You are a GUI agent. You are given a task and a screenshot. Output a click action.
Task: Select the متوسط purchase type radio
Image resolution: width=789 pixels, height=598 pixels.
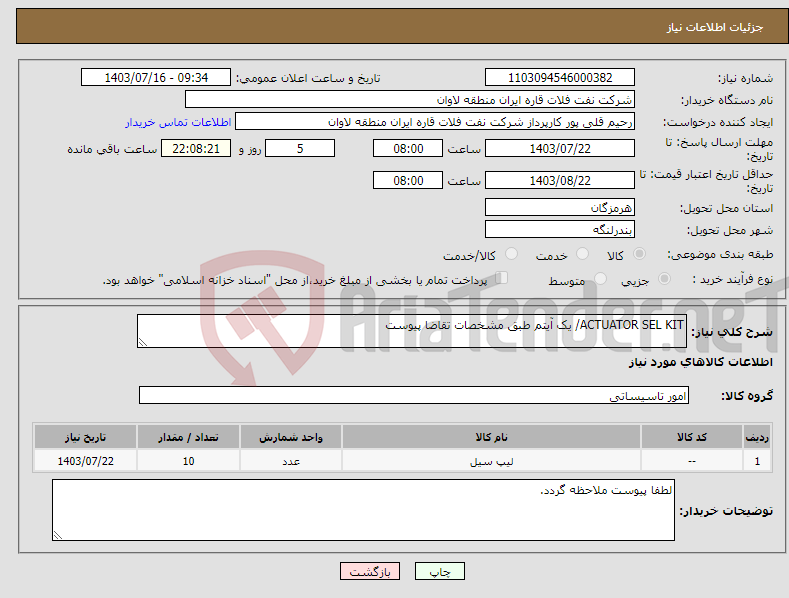pyautogui.click(x=600, y=278)
